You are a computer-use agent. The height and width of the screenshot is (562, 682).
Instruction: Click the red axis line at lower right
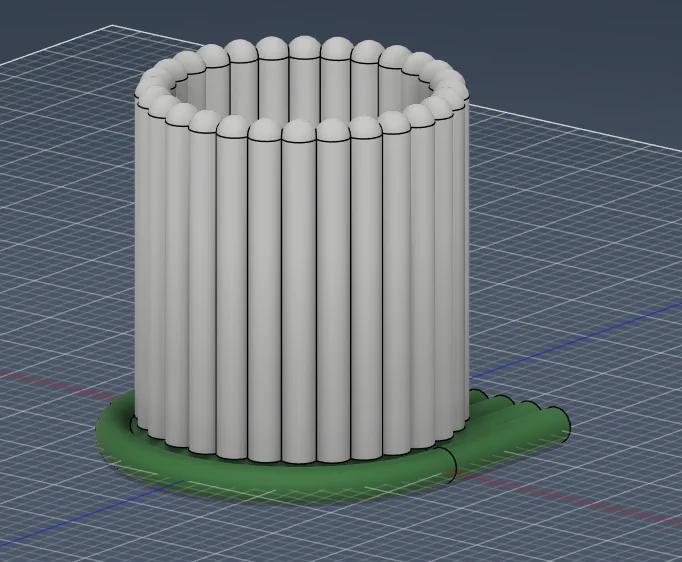coord(600,505)
